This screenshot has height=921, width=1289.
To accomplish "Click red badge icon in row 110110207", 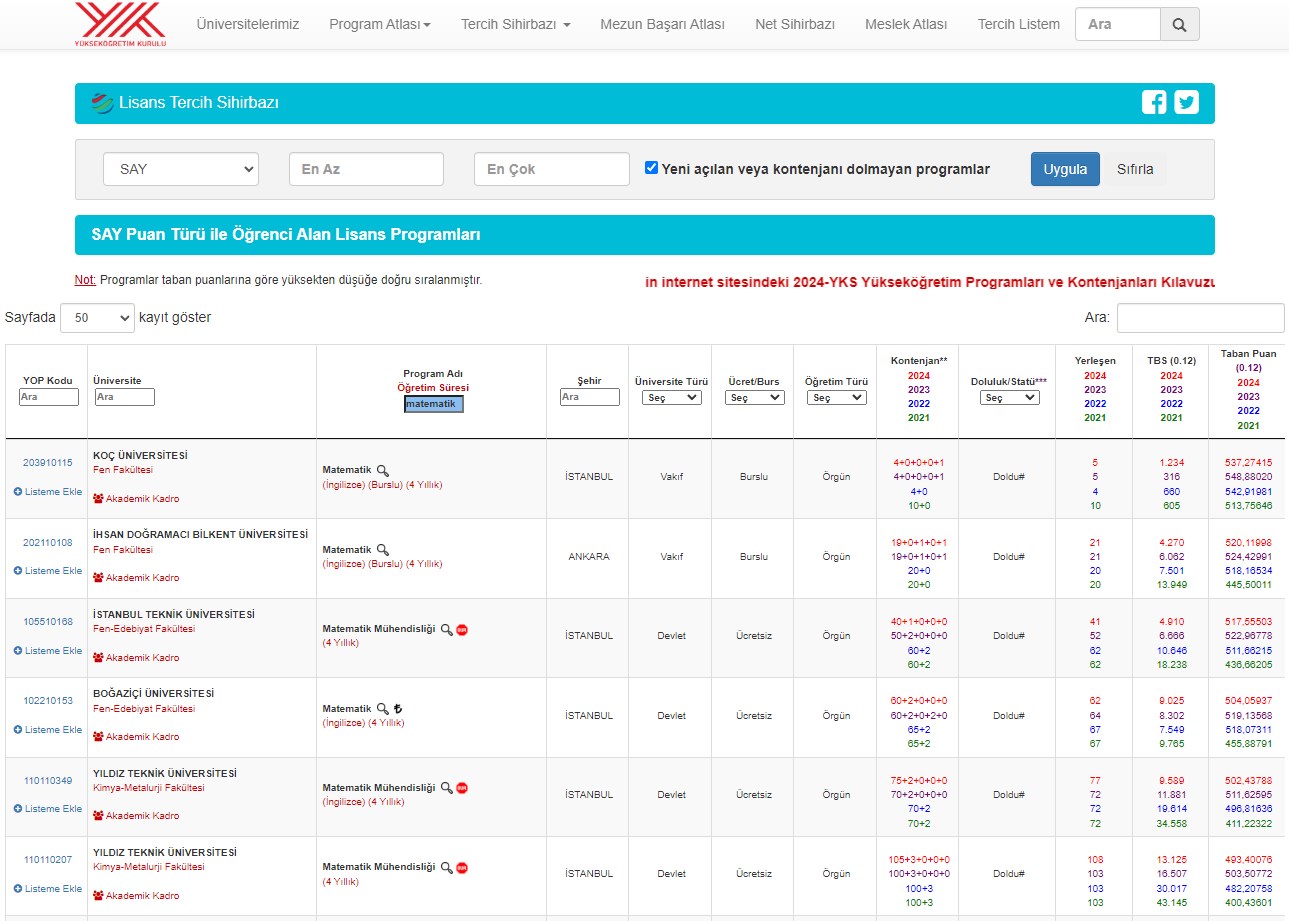I will point(462,867).
